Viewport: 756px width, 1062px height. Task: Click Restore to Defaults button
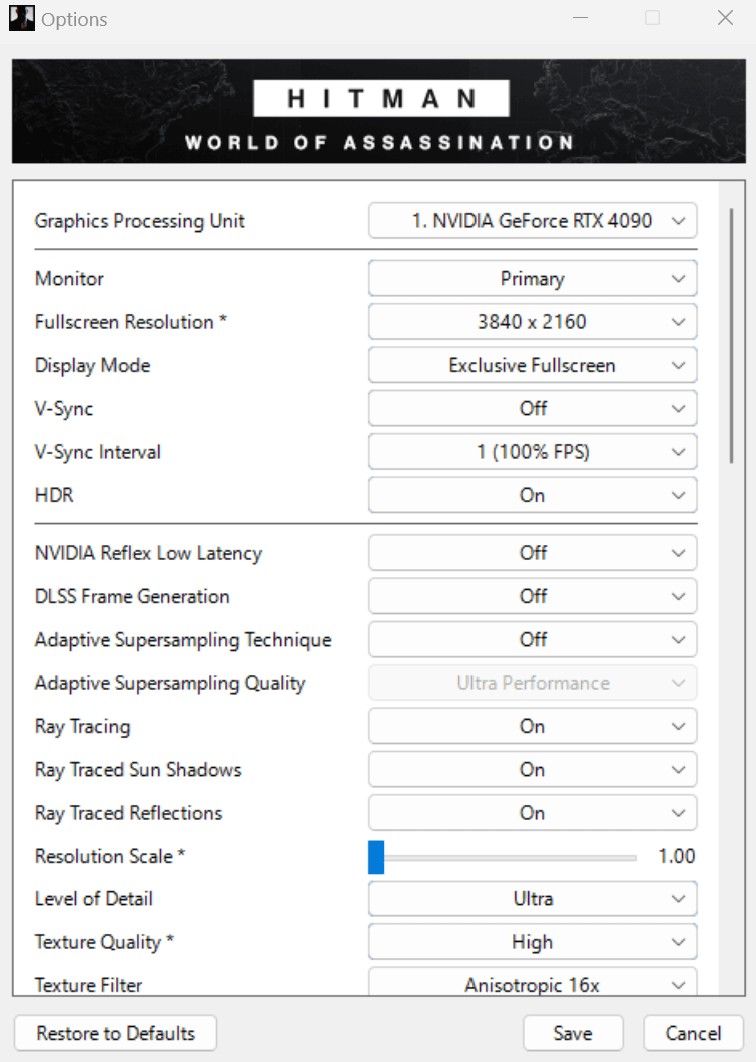pos(115,1033)
